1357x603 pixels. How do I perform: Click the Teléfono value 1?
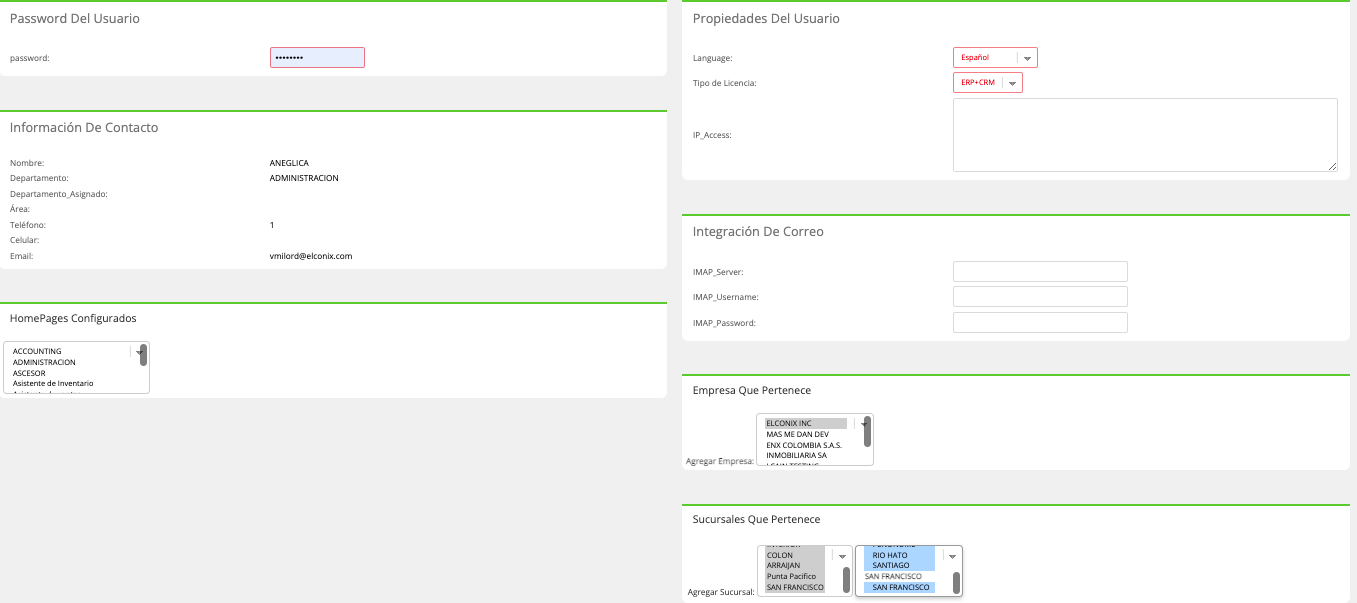click(x=272, y=225)
